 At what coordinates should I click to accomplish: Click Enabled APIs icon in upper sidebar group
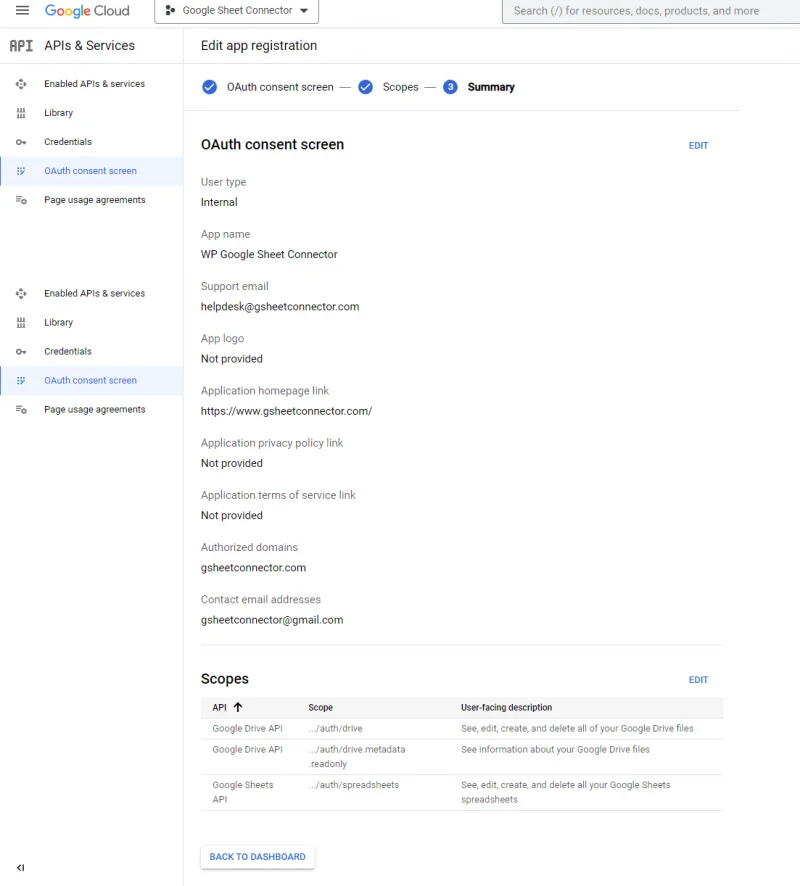point(21,84)
